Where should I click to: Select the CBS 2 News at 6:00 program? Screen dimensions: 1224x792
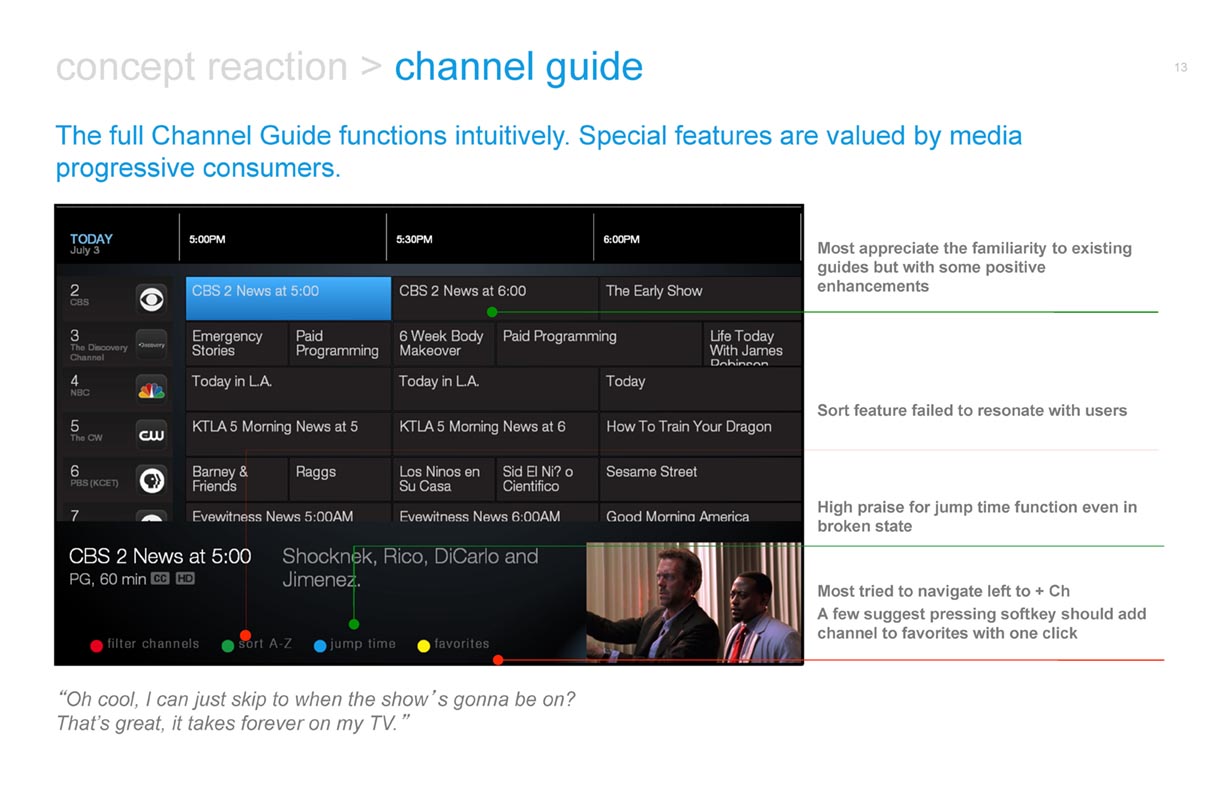[495, 298]
